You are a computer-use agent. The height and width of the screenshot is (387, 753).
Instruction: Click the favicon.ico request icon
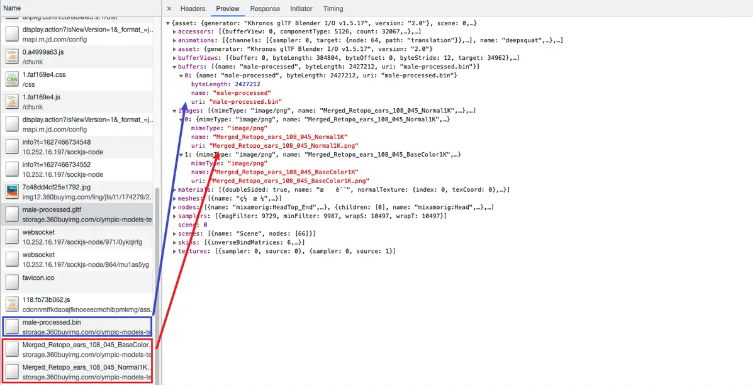(x=12, y=282)
